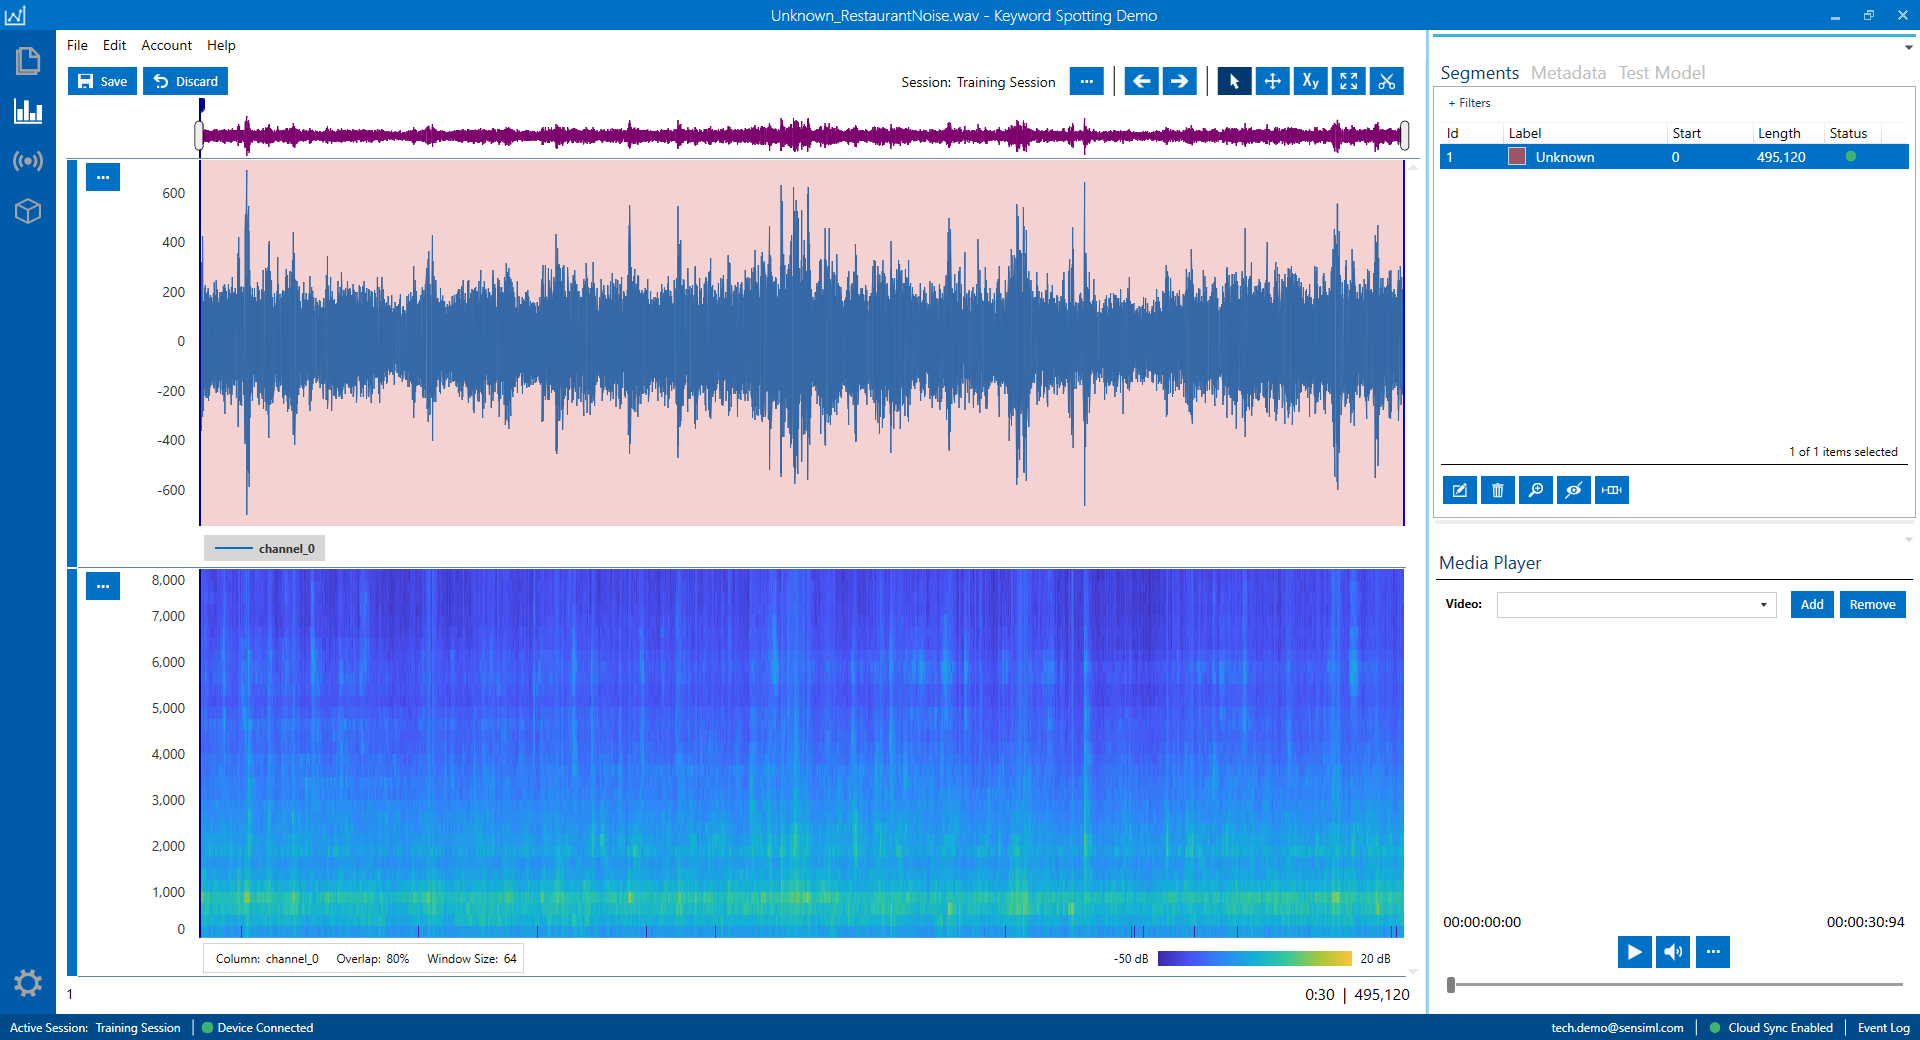Open waveform graph options menu button
The image size is (1920, 1040).
pyautogui.click(x=103, y=177)
